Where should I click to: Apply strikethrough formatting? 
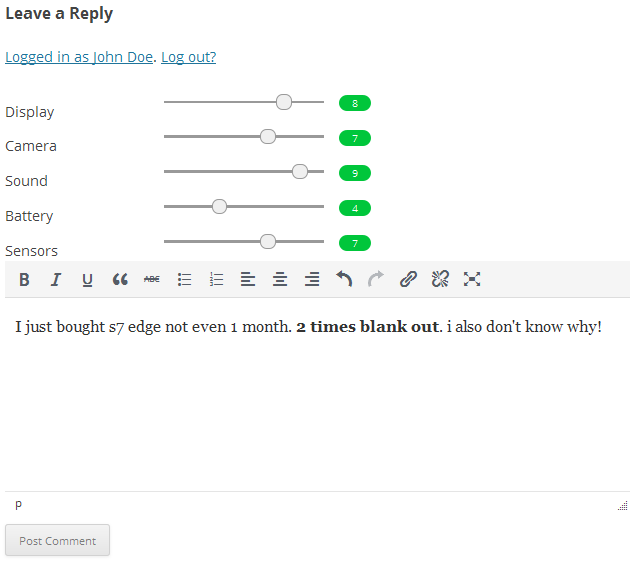(x=152, y=280)
